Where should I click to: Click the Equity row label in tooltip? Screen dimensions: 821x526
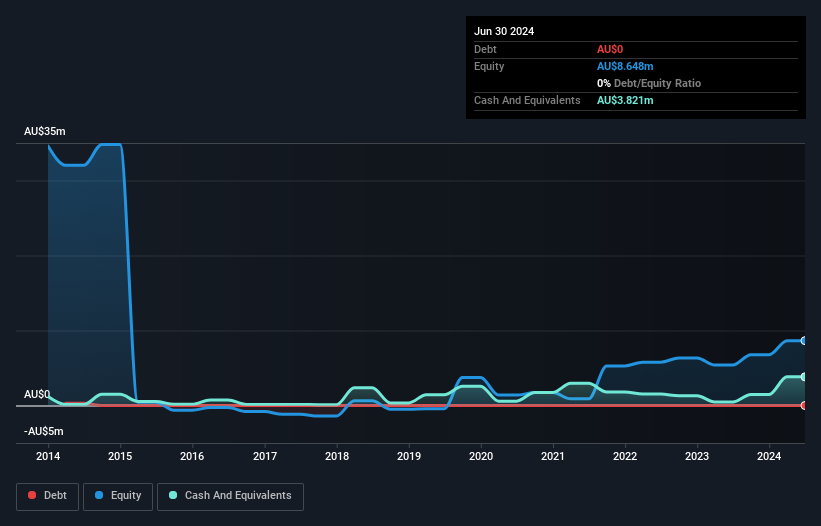point(489,66)
